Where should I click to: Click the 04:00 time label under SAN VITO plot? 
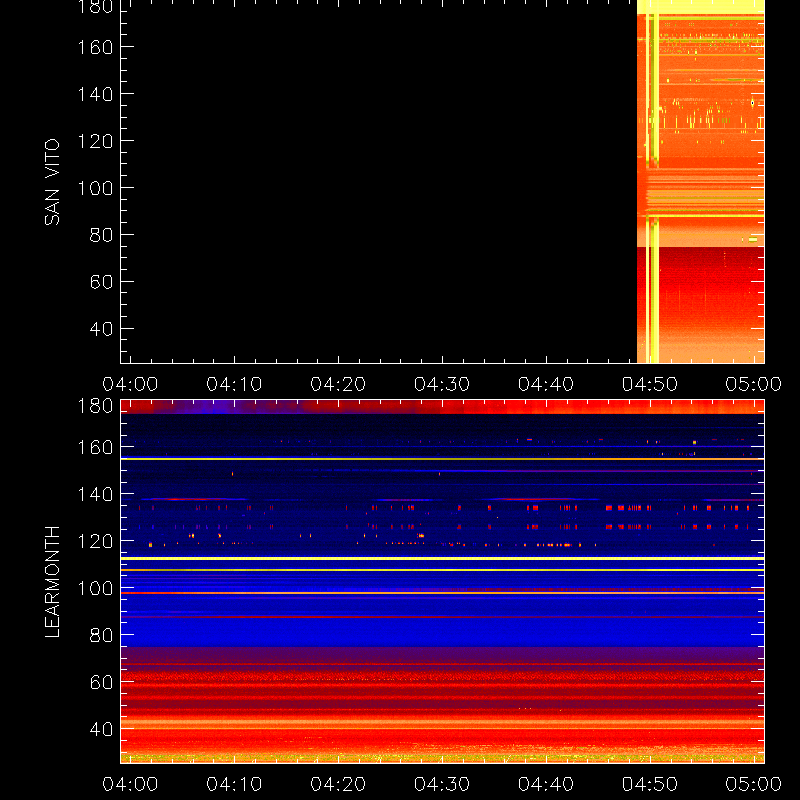(x=130, y=384)
